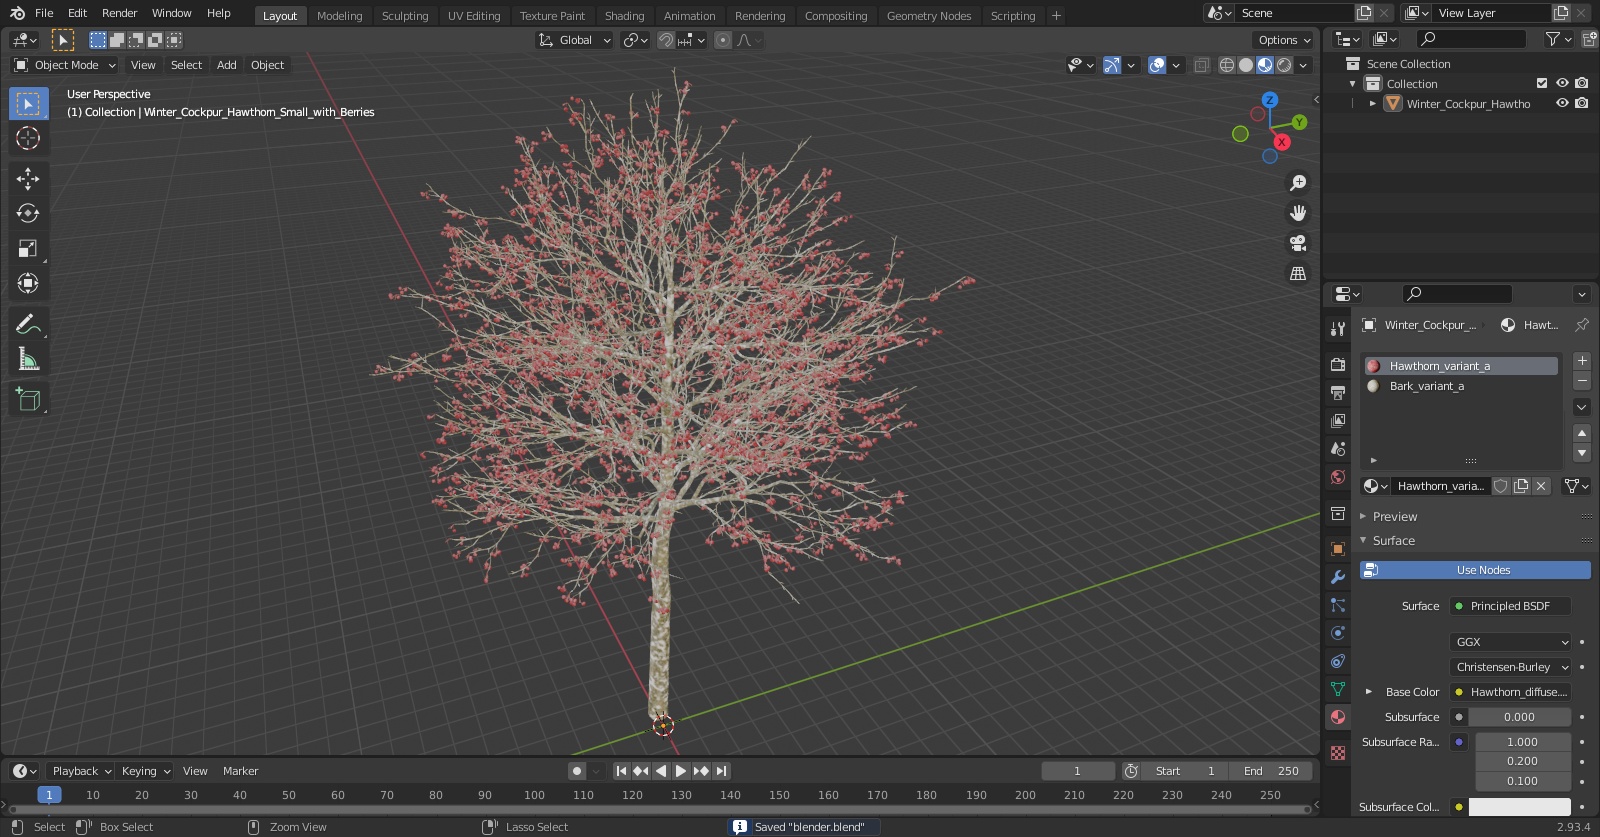Switch to rendered viewport shading
Image resolution: width=1600 pixels, height=837 pixels.
[1284, 65]
